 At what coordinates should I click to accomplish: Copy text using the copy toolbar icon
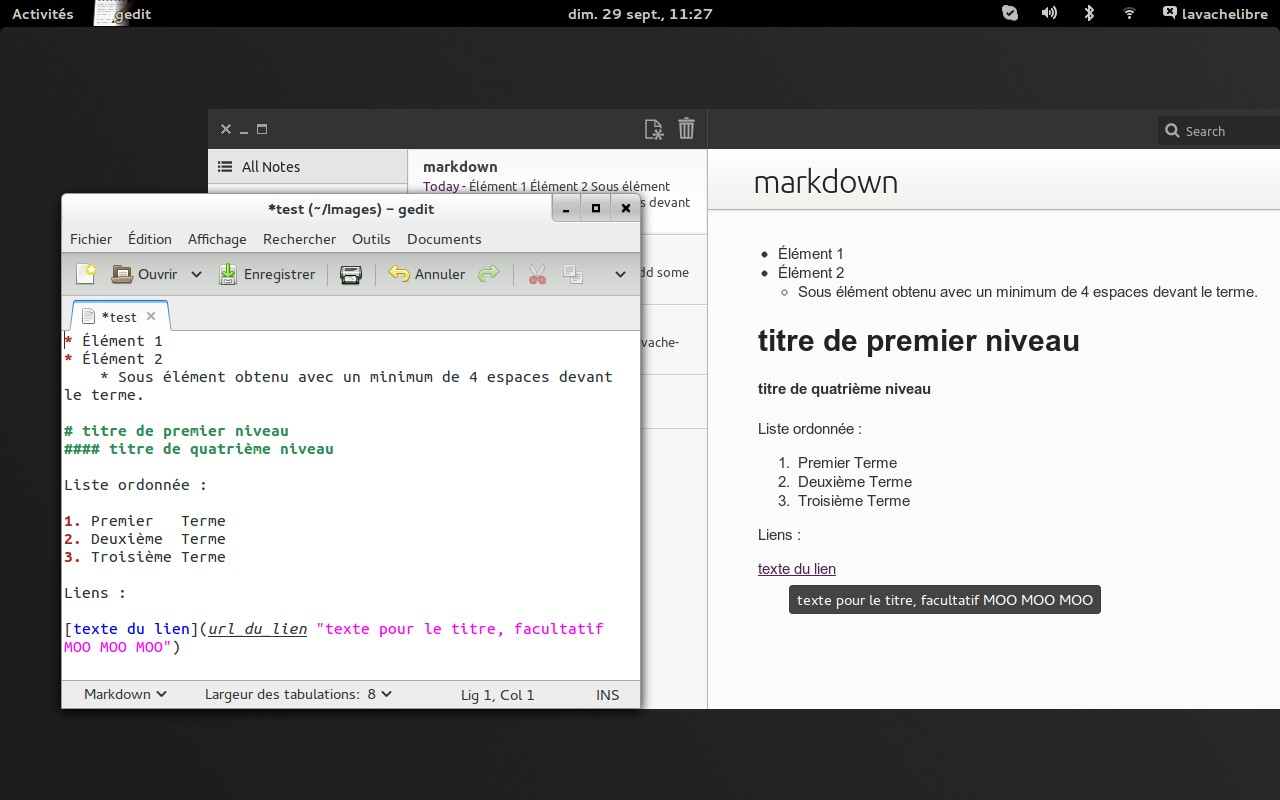click(574, 273)
